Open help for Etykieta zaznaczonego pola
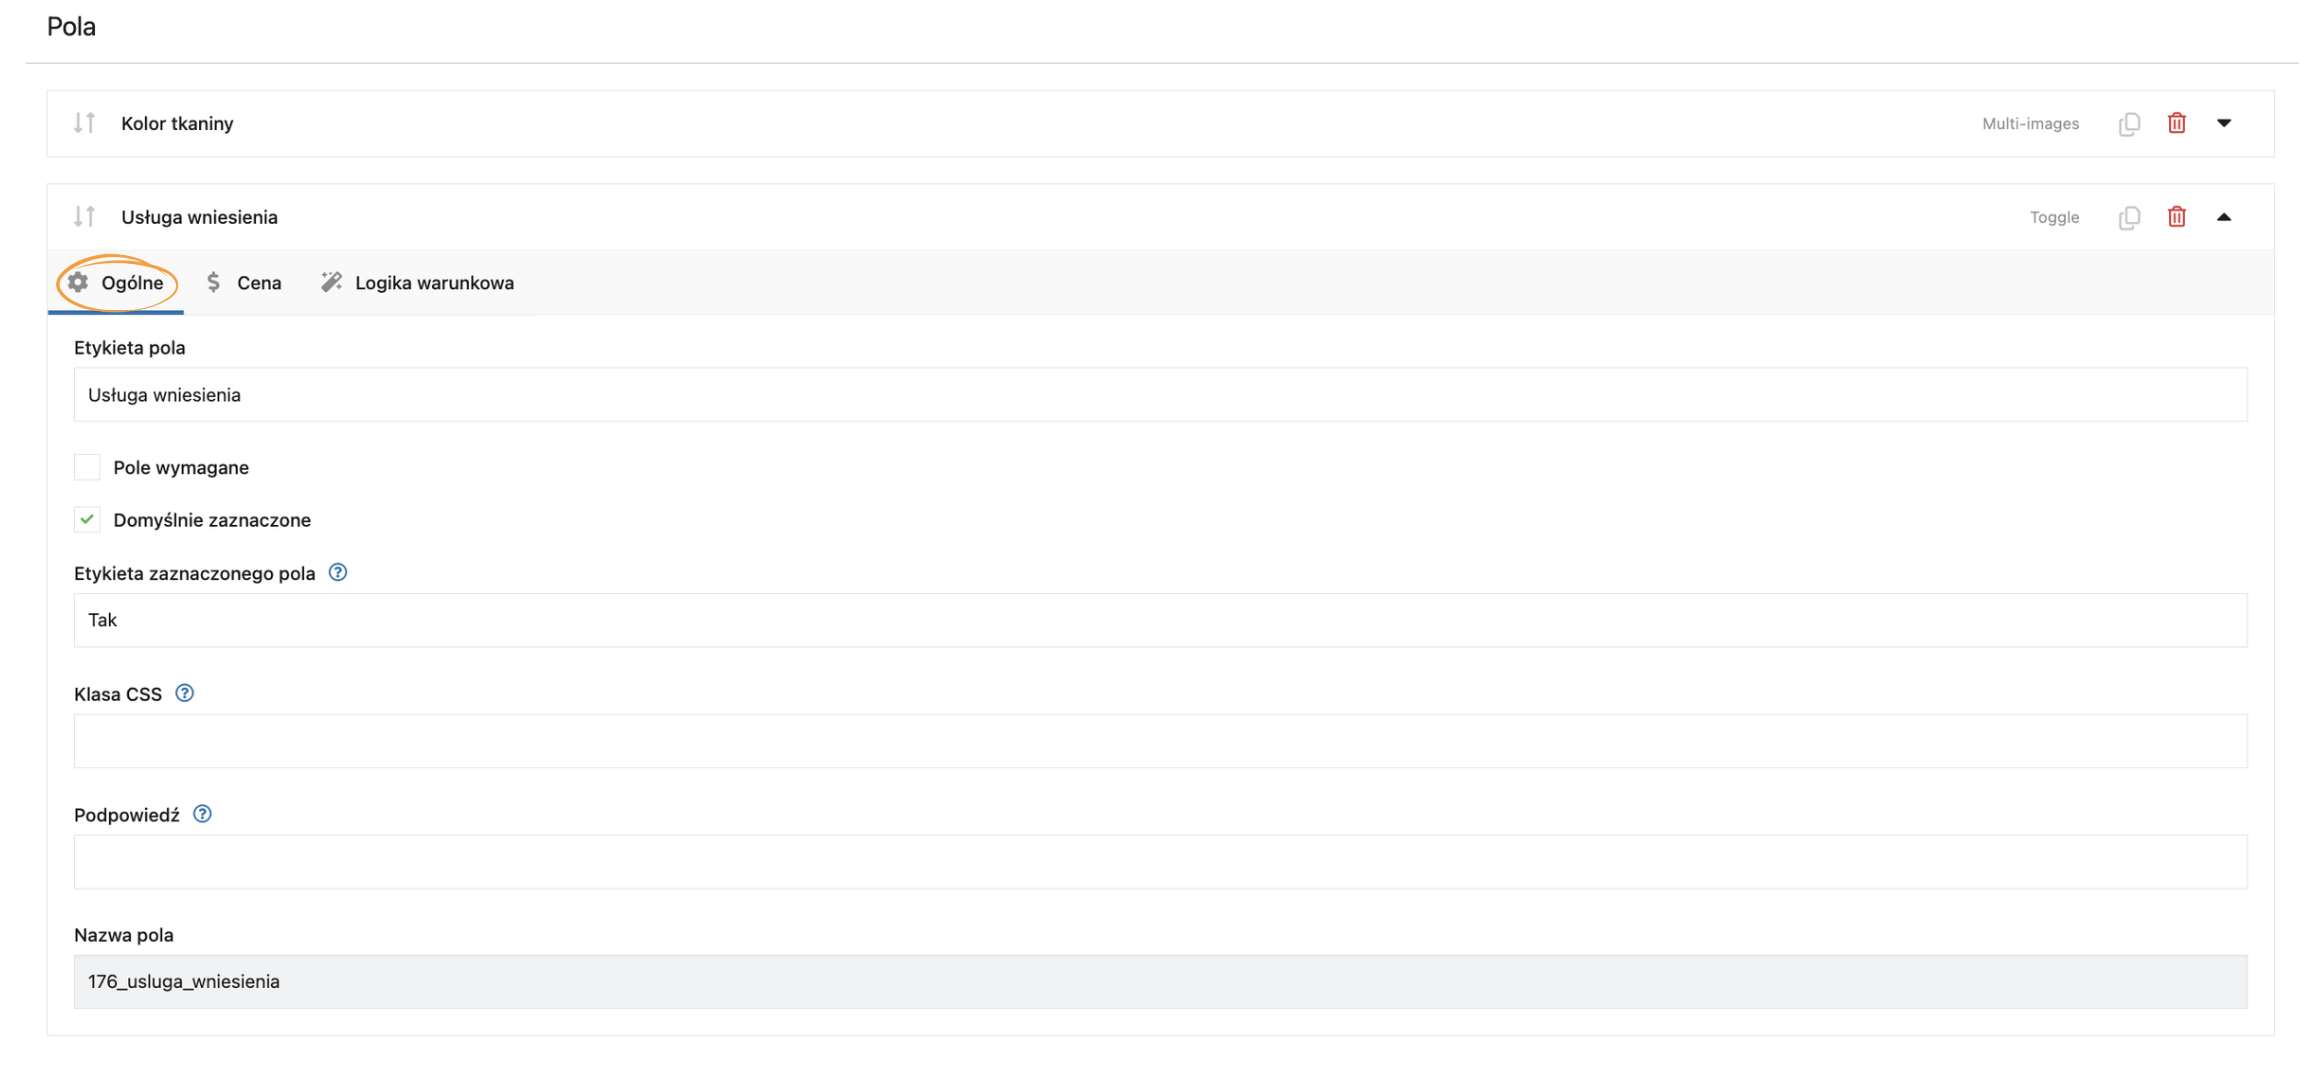Screen dimensions: 2318x1070 338,572
